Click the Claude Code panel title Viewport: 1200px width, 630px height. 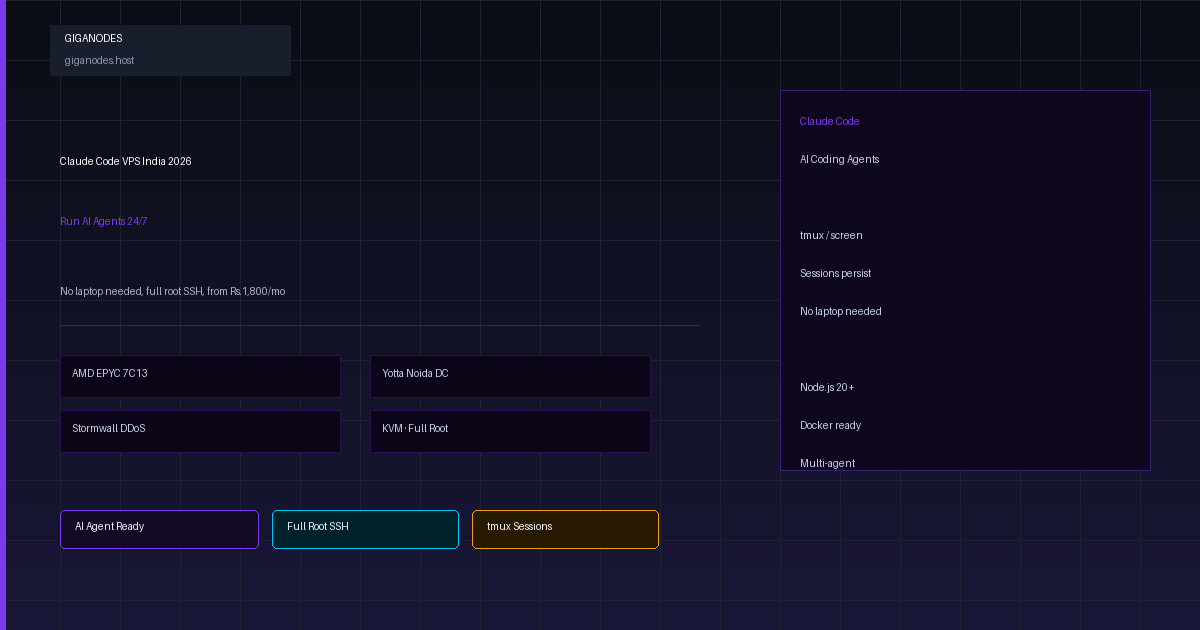click(x=829, y=121)
